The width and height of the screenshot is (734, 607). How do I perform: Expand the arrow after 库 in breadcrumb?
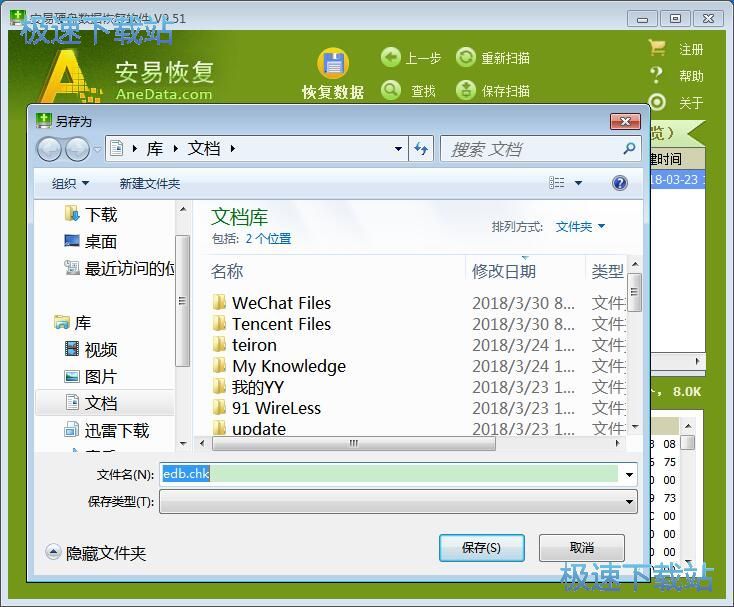pyautogui.click(x=176, y=149)
